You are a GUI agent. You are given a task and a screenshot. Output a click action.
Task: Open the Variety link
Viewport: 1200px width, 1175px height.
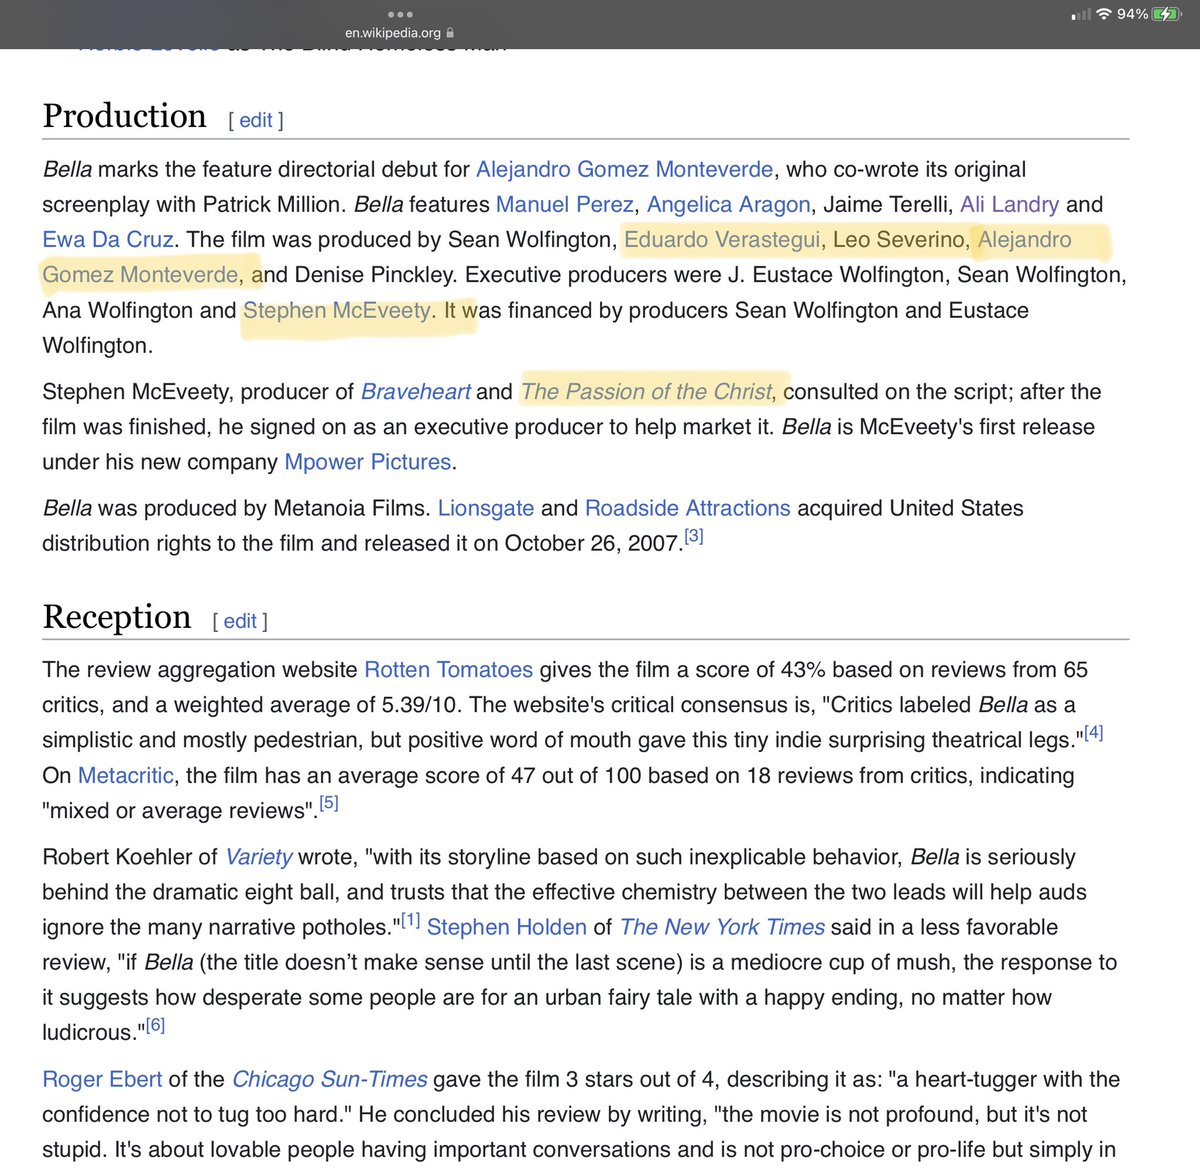point(259,857)
